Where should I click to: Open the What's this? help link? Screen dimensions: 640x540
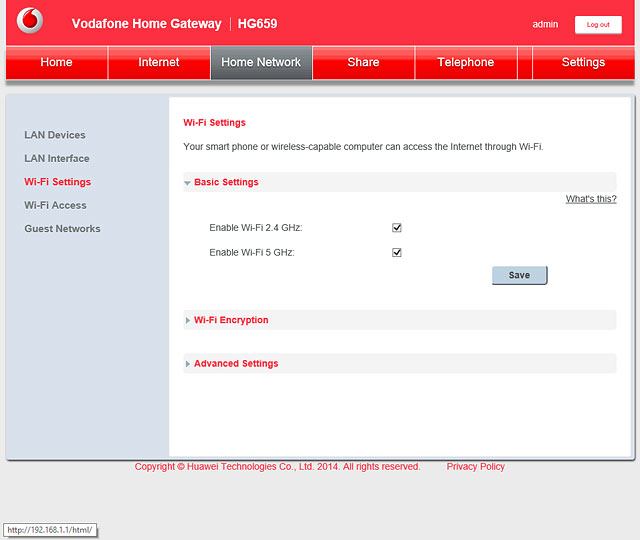pos(591,199)
